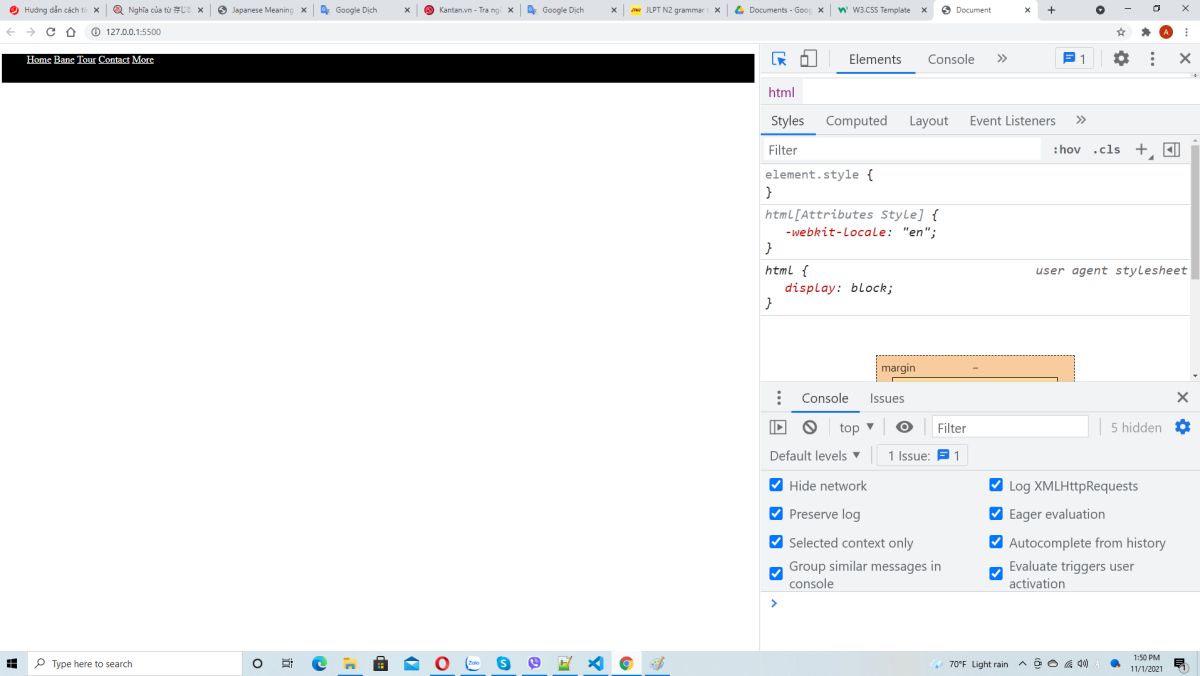Open the Layout tab
Screen dimensions: 1200x676
(928, 120)
